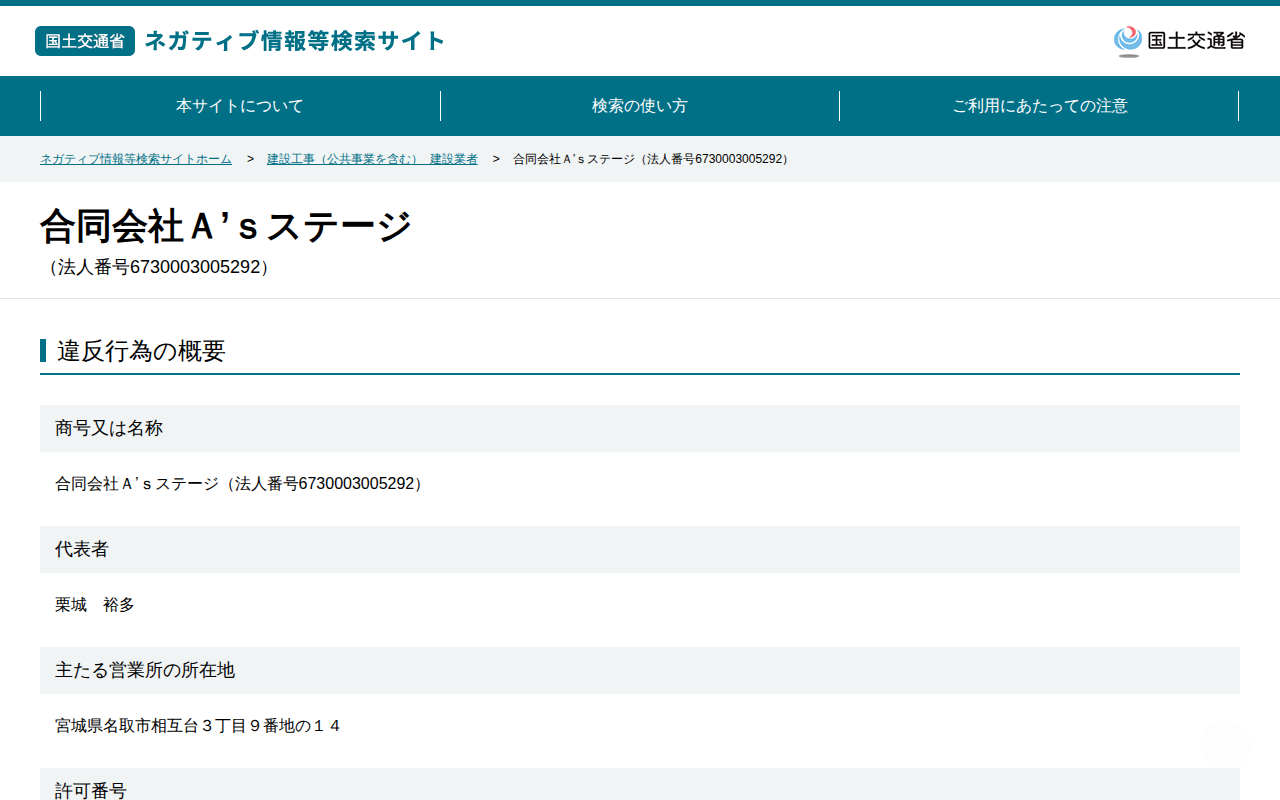Open the ネガティブ情報等検索サイト title link
Image resolution: width=1280 pixels, height=800 pixels.
295,41
